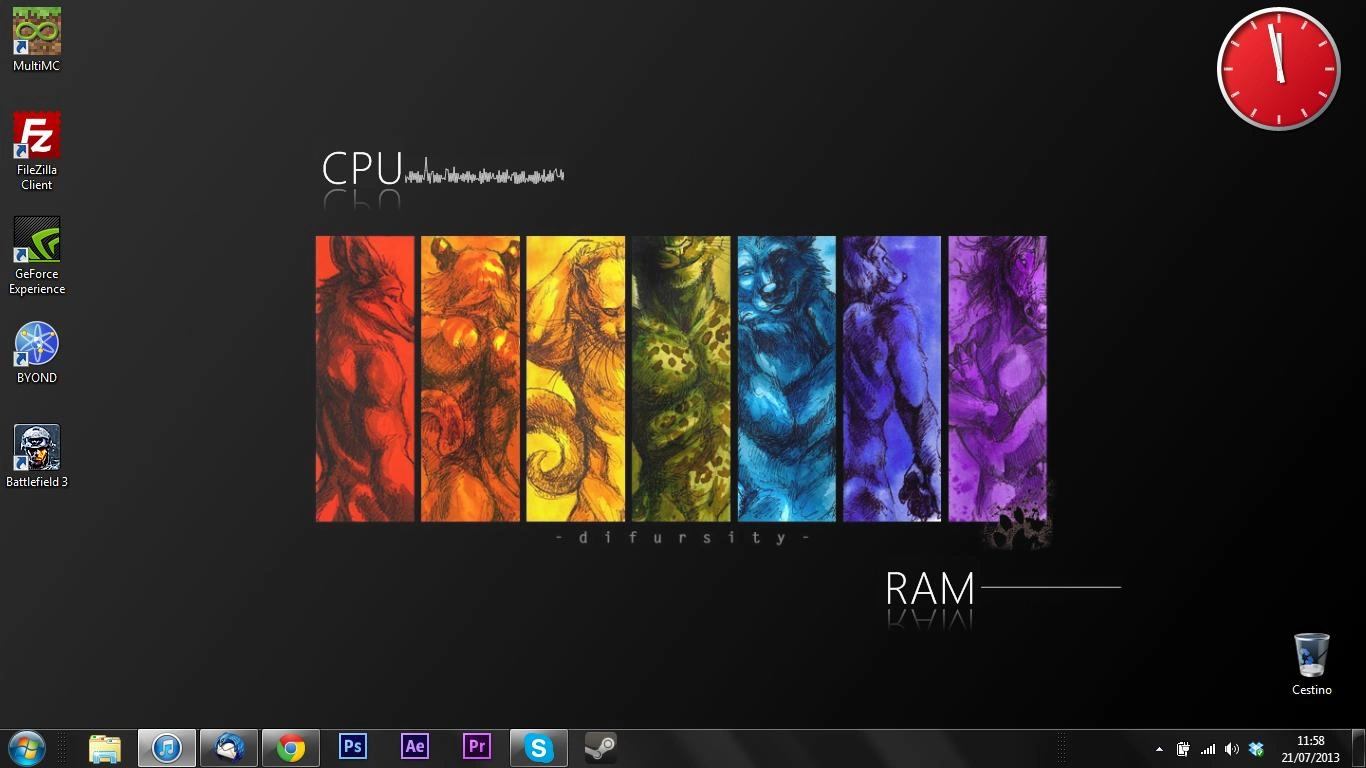Switch to iTunes on the taskbar
Viewport: 1366px width, 768px height.
[x=167, y=748]
